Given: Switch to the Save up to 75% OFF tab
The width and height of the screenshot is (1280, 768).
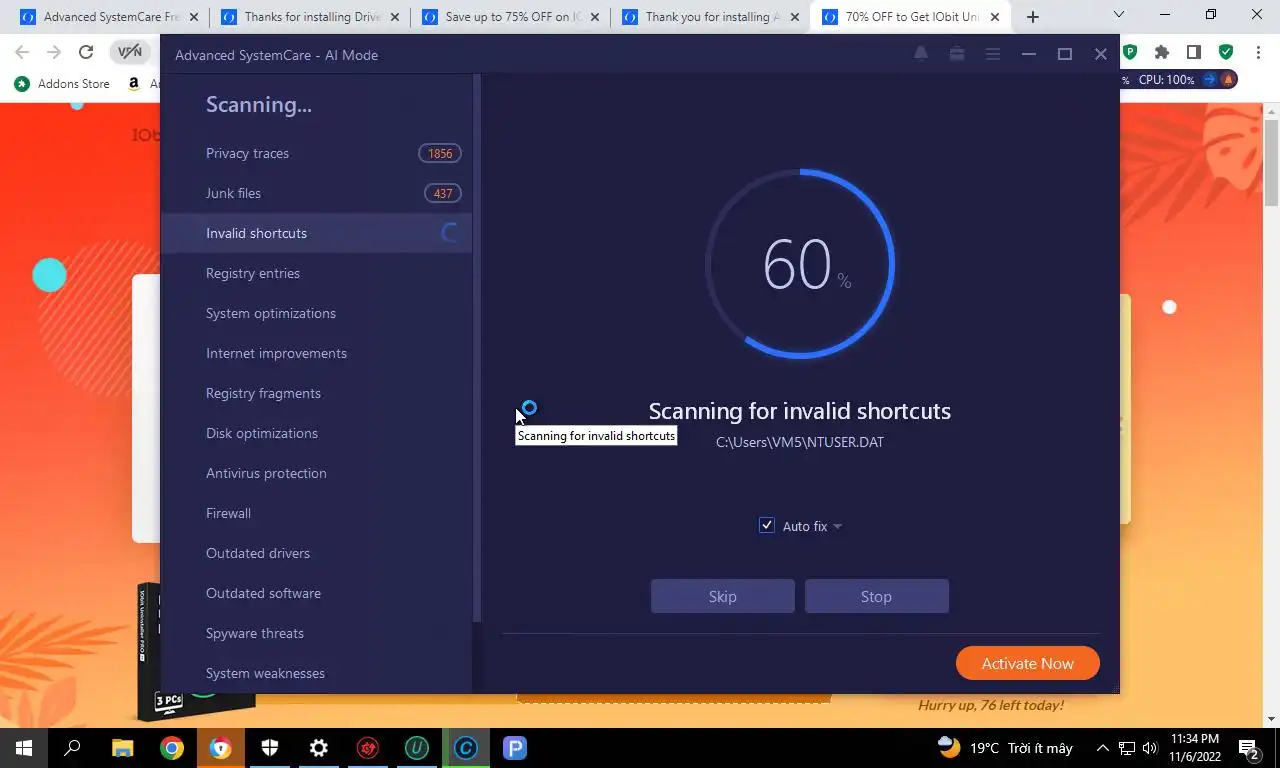Looking at the screenshot, I should [x=509, y=17].
